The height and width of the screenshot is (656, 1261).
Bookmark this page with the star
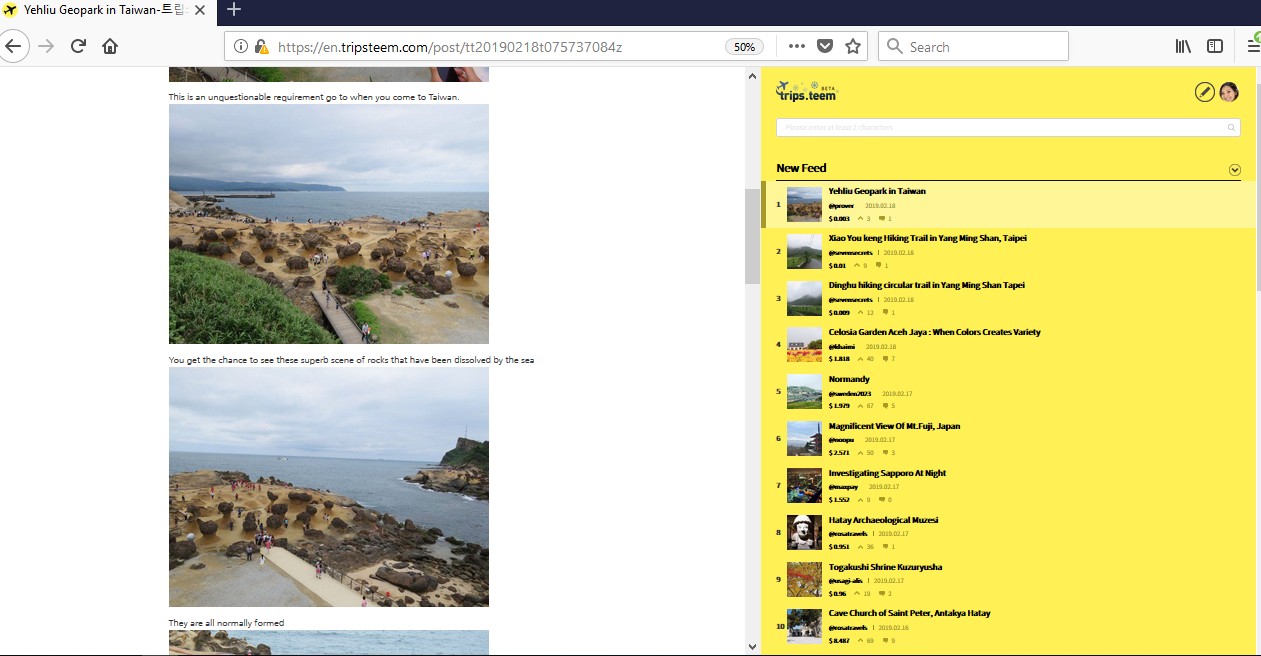tap(853, 46)
